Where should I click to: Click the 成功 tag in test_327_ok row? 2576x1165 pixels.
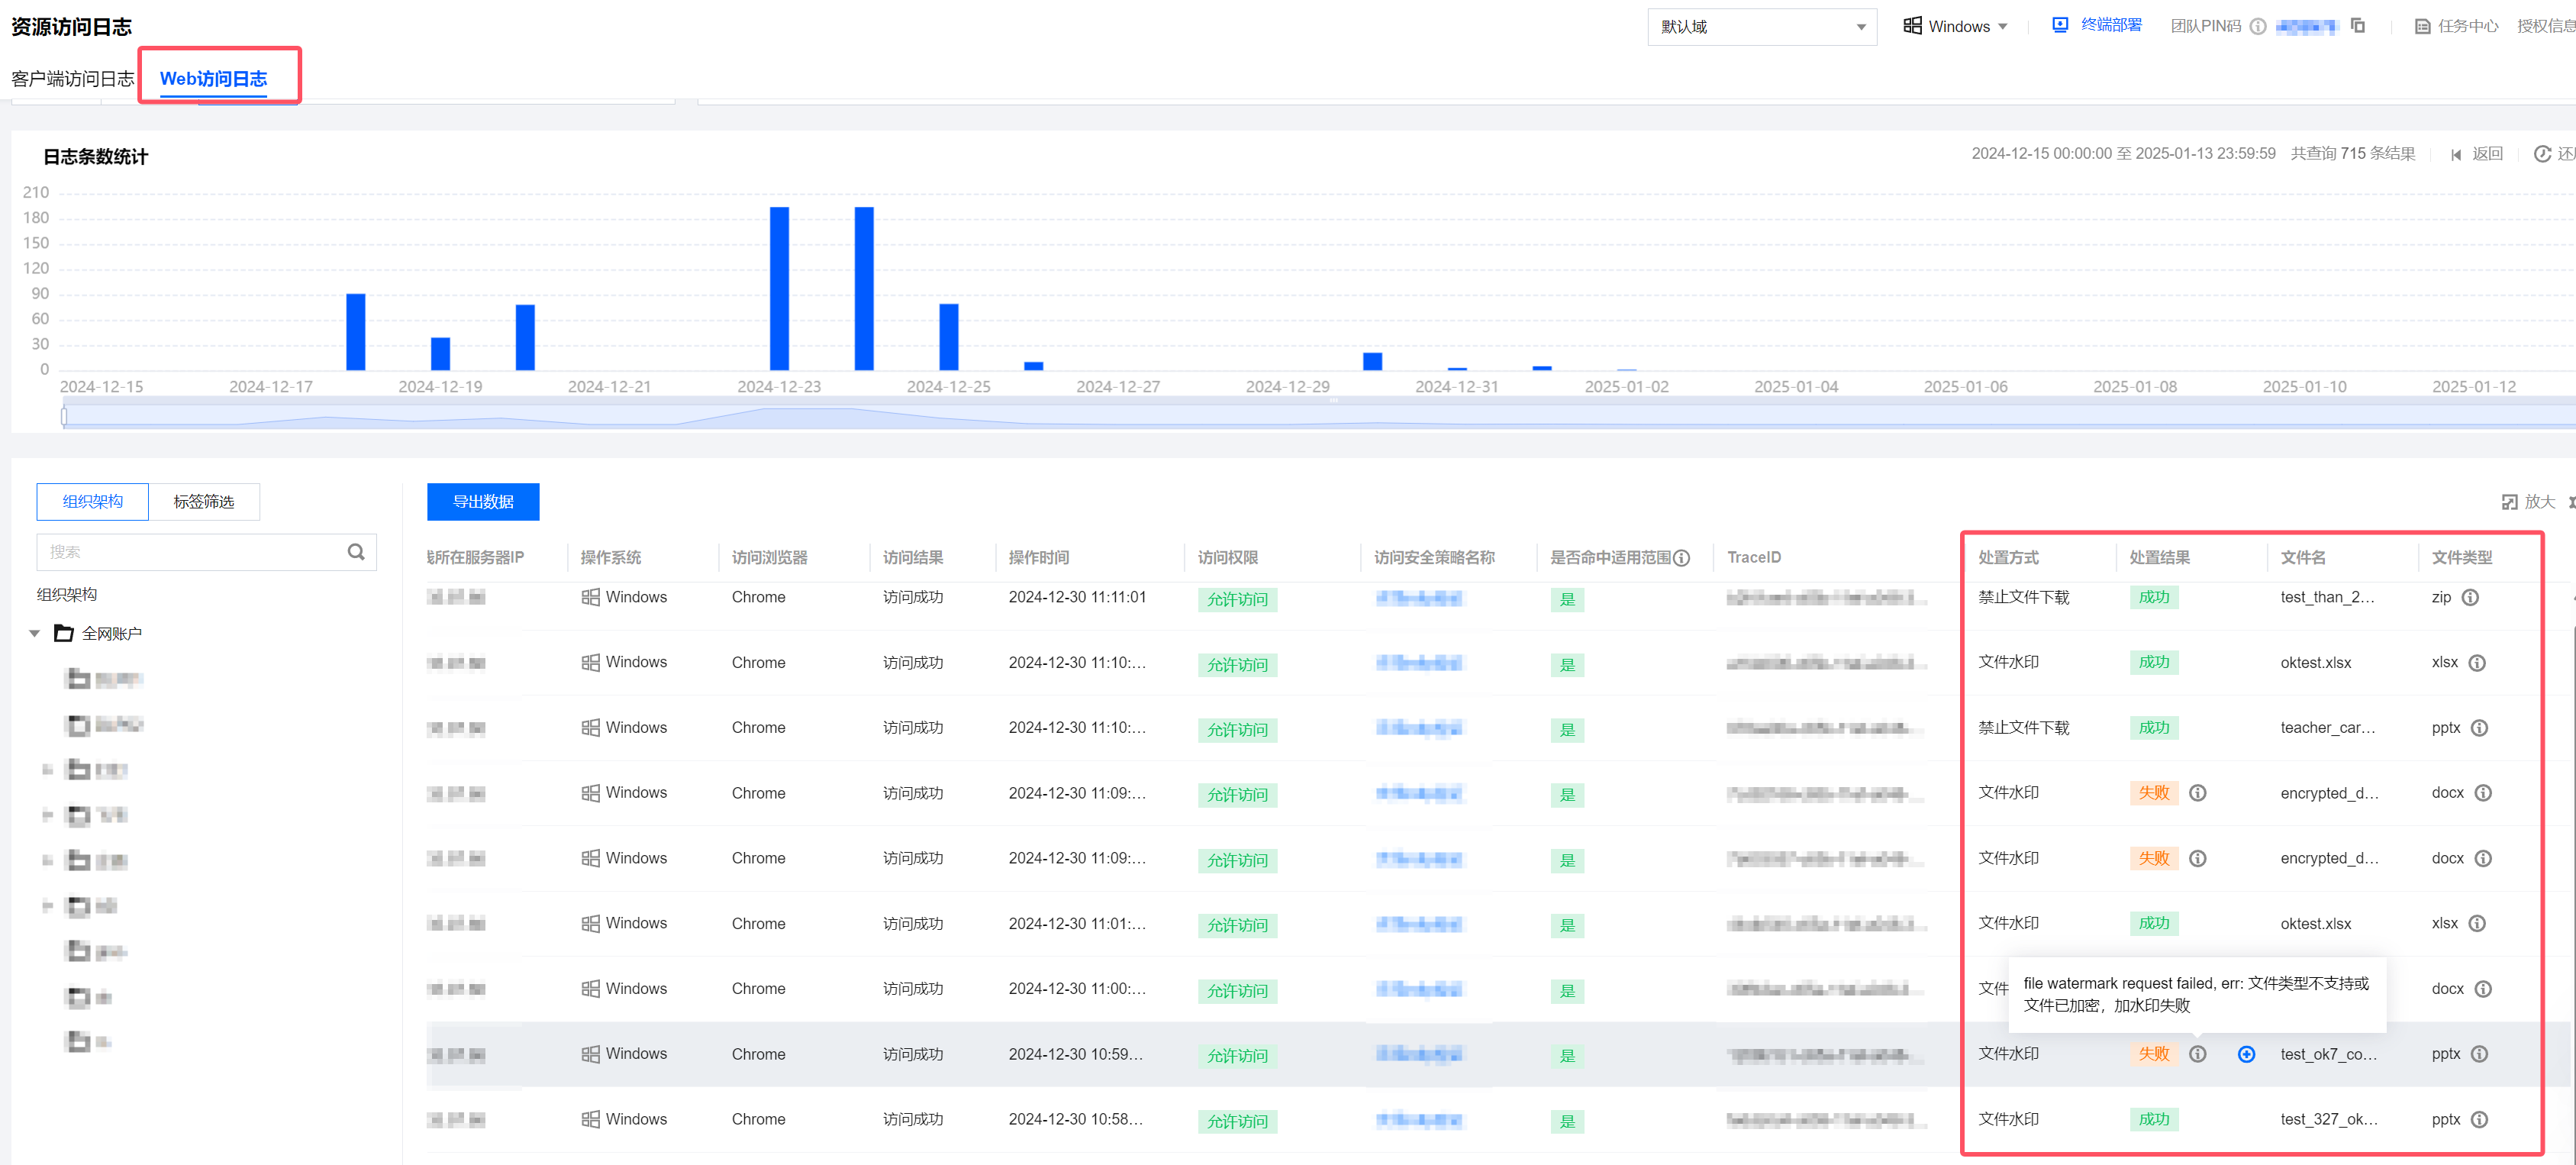click(2153, 1119)
